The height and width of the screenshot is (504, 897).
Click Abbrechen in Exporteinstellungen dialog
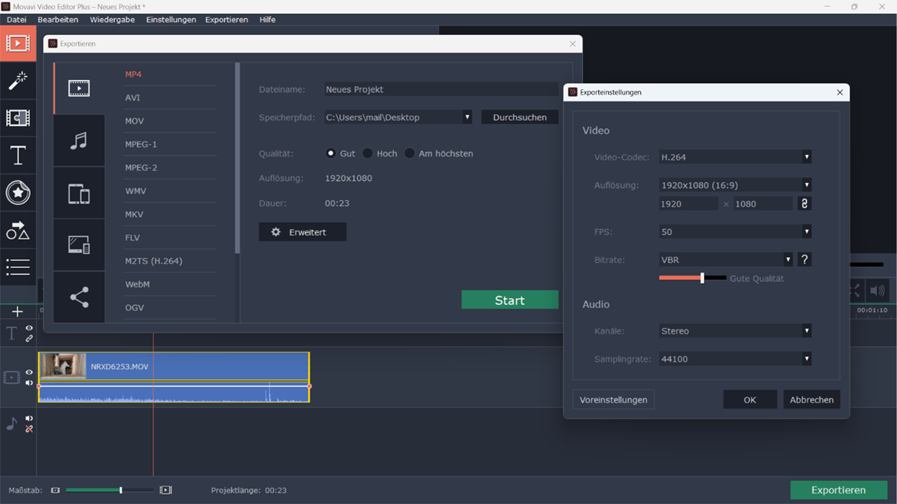811,400
